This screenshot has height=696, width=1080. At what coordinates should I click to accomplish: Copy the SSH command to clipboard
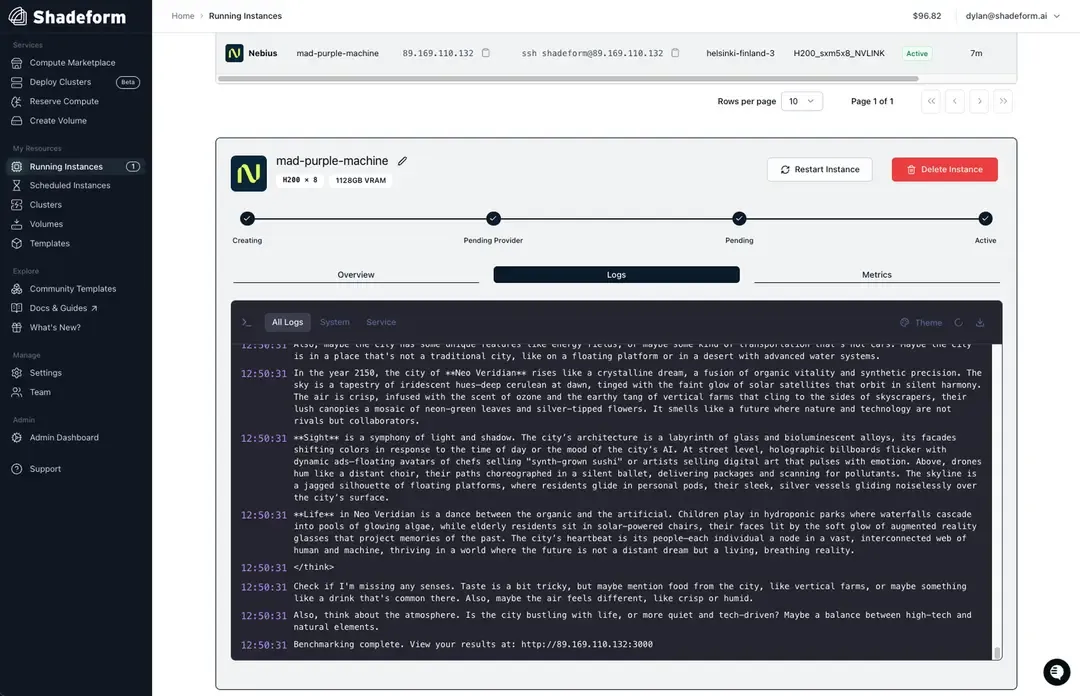point(675,53)
